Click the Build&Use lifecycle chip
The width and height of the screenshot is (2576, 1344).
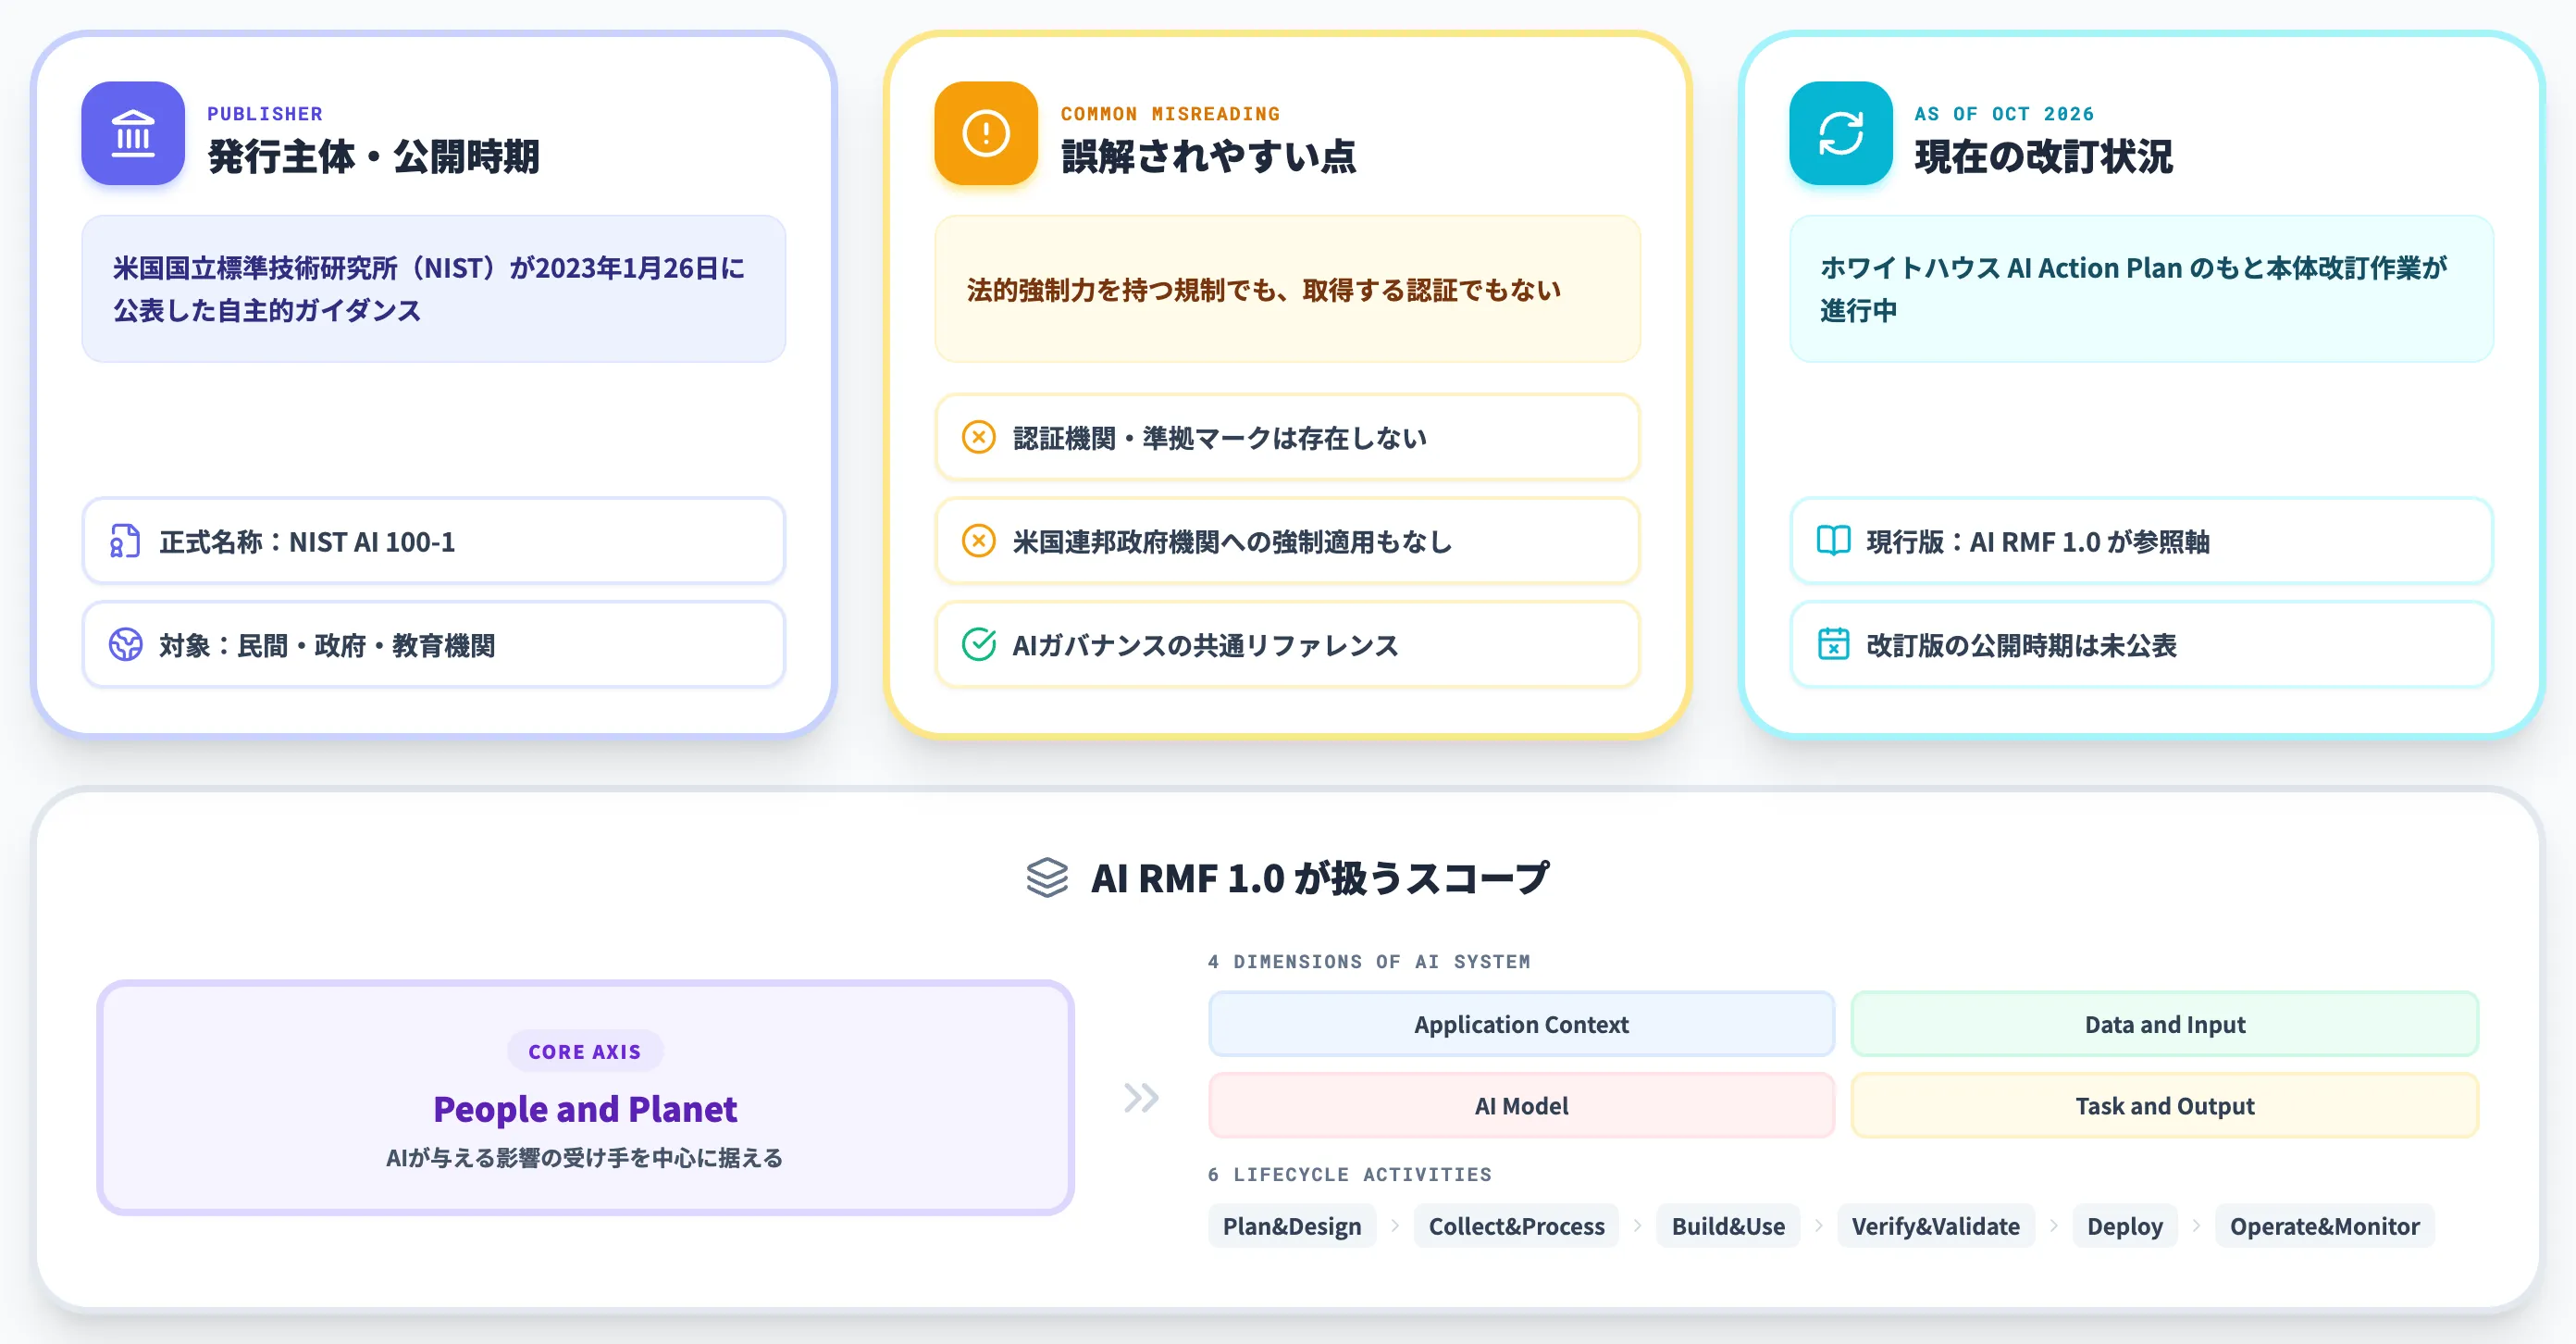1728,1226
